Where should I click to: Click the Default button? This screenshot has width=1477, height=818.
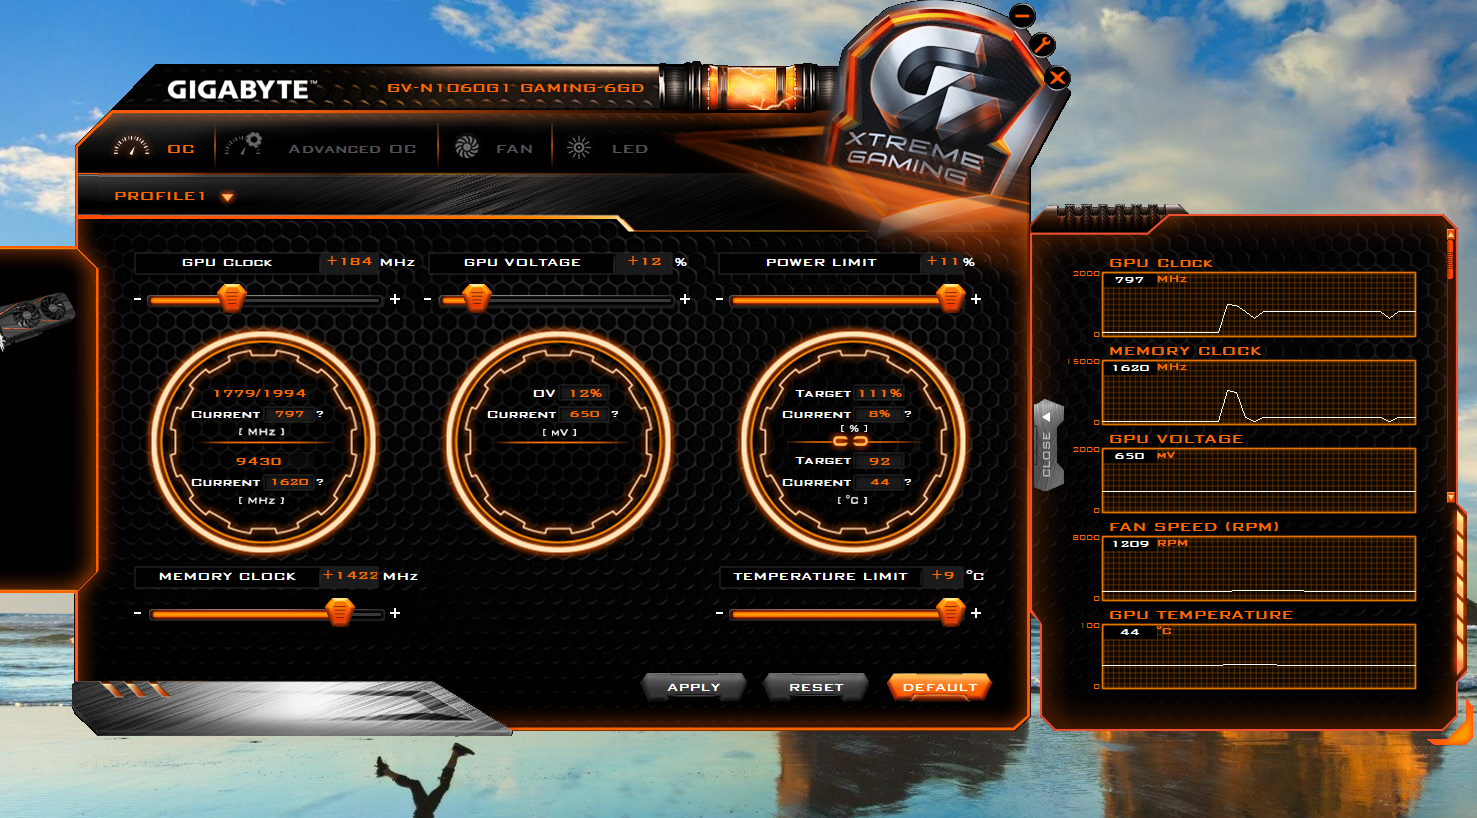pyautogui.click(x=939, y=687)
